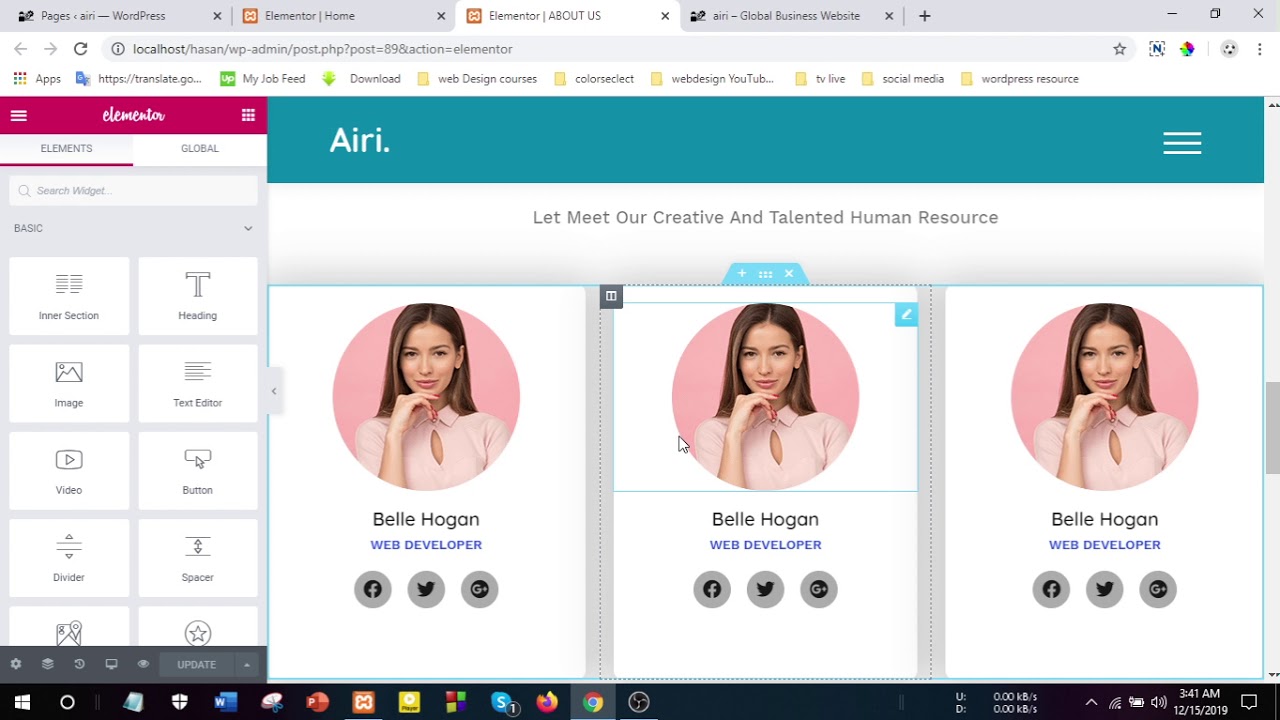Open the My Job Feed bookmark
Viewport: 1280px width, 720px height.
point(263,79)
